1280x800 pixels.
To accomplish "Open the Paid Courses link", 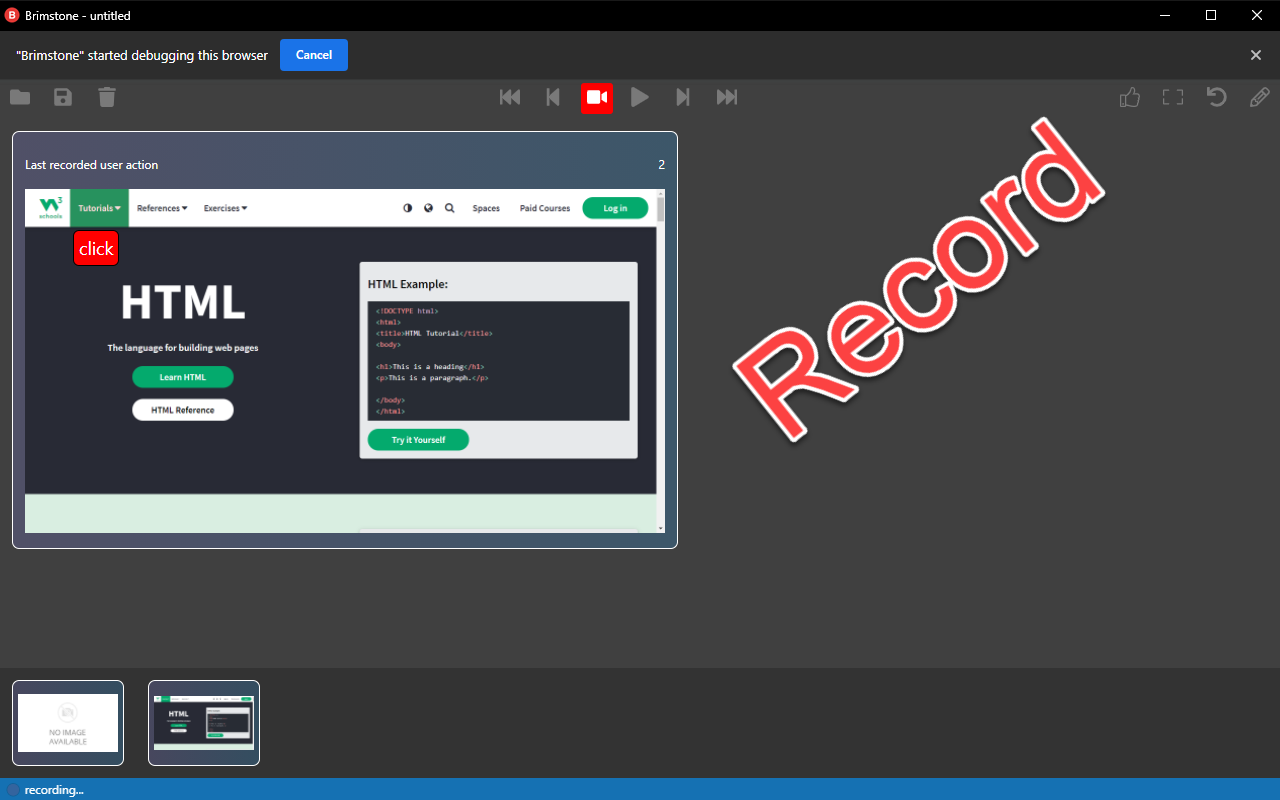I will [x=545, y=208].
